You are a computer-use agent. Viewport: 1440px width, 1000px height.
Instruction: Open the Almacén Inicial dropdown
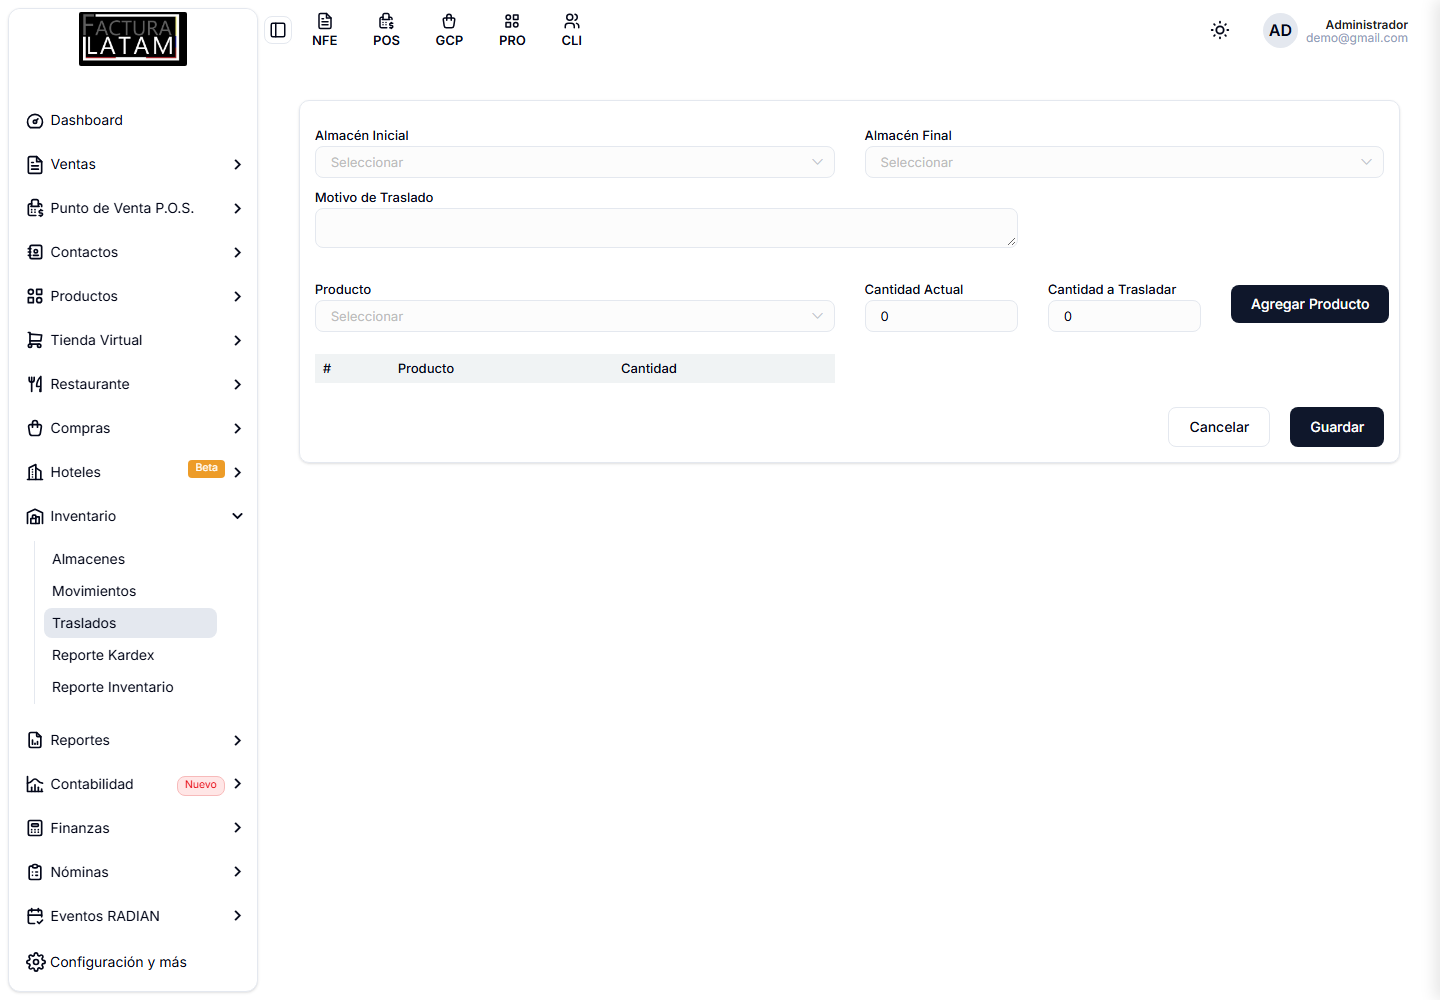575,162
